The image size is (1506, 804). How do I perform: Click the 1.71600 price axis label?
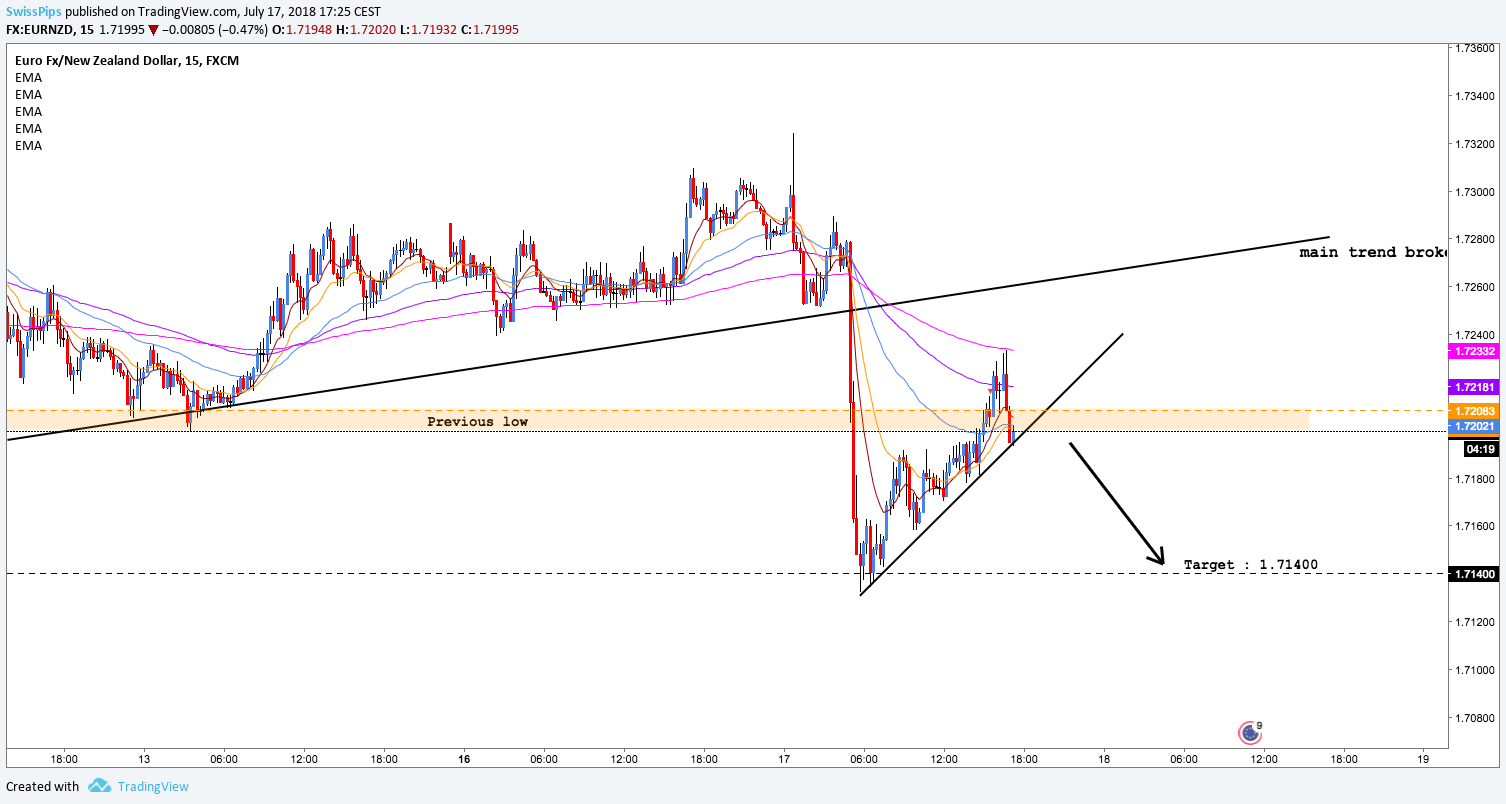coord(1475,526)
